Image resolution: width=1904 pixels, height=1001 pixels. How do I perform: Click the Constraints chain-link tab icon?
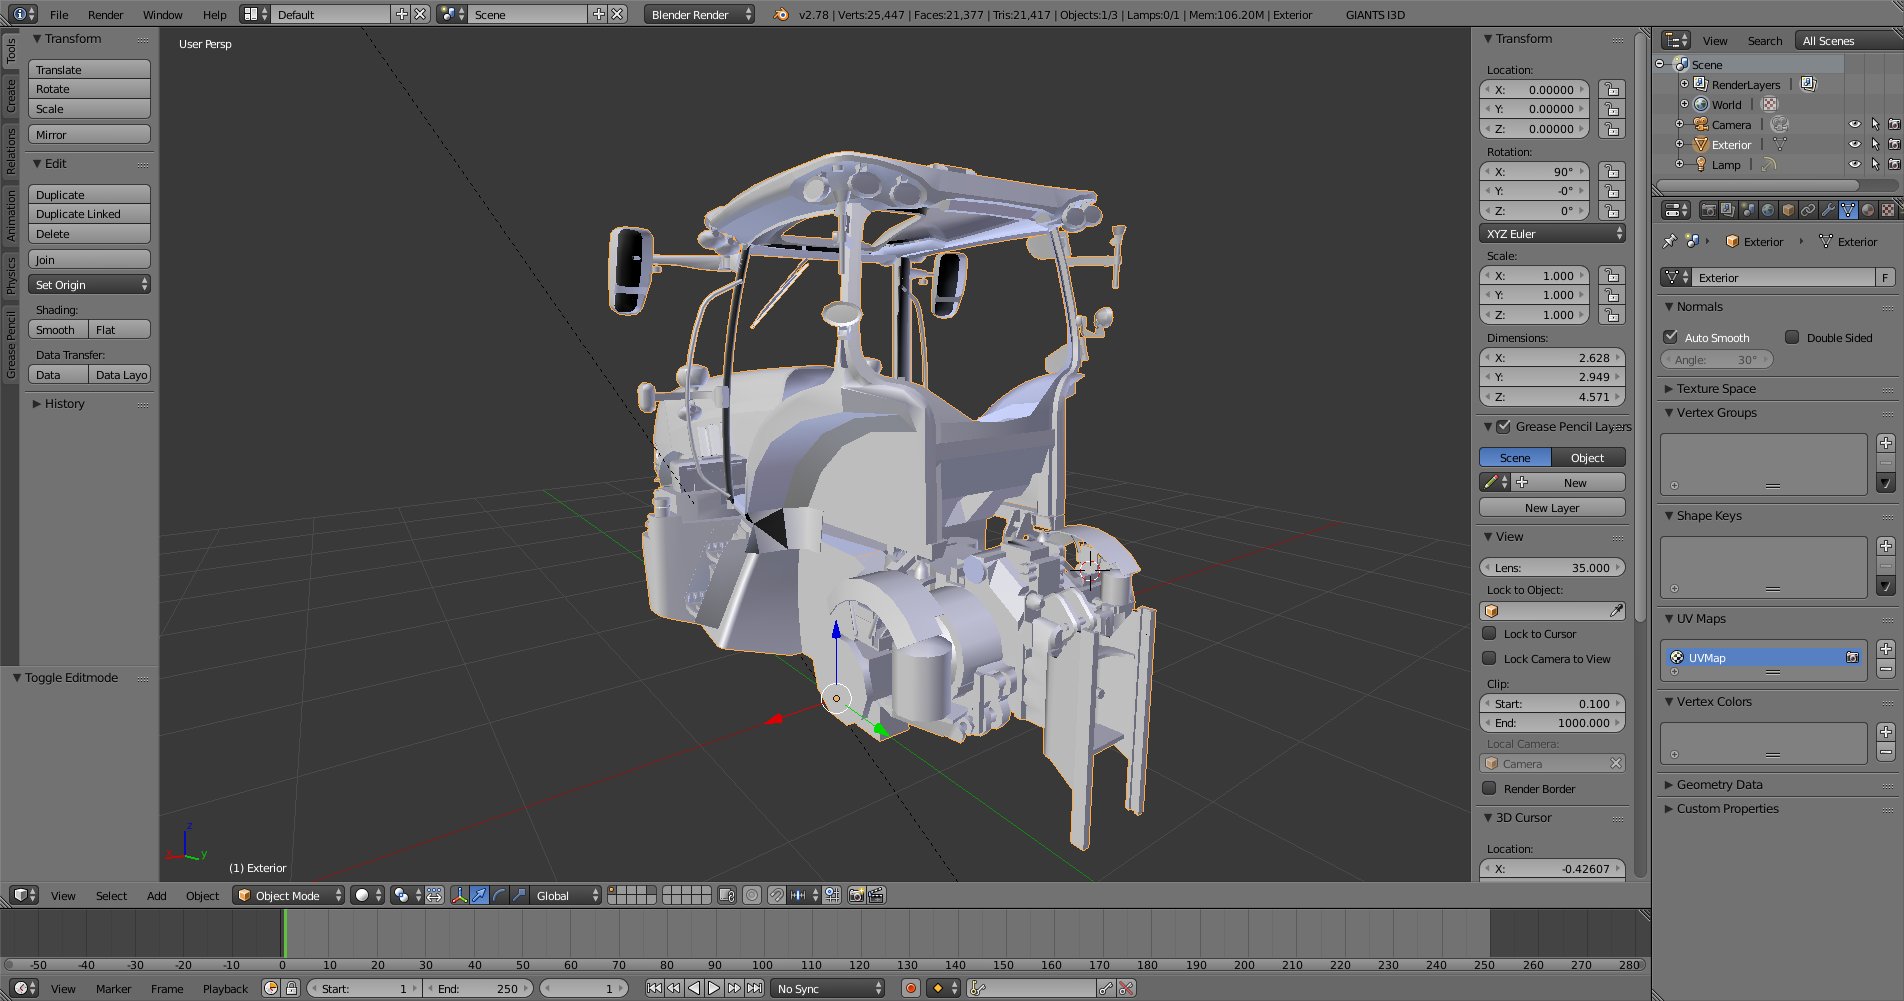1808,210
